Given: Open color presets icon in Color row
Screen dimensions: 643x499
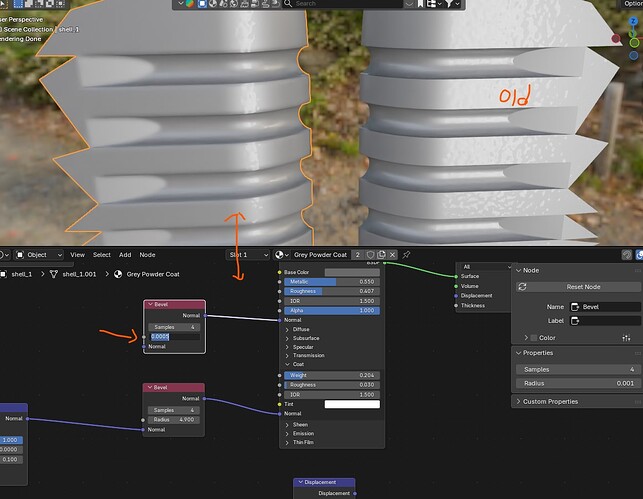Looking at the screenshot, I should tap(626, 338).
